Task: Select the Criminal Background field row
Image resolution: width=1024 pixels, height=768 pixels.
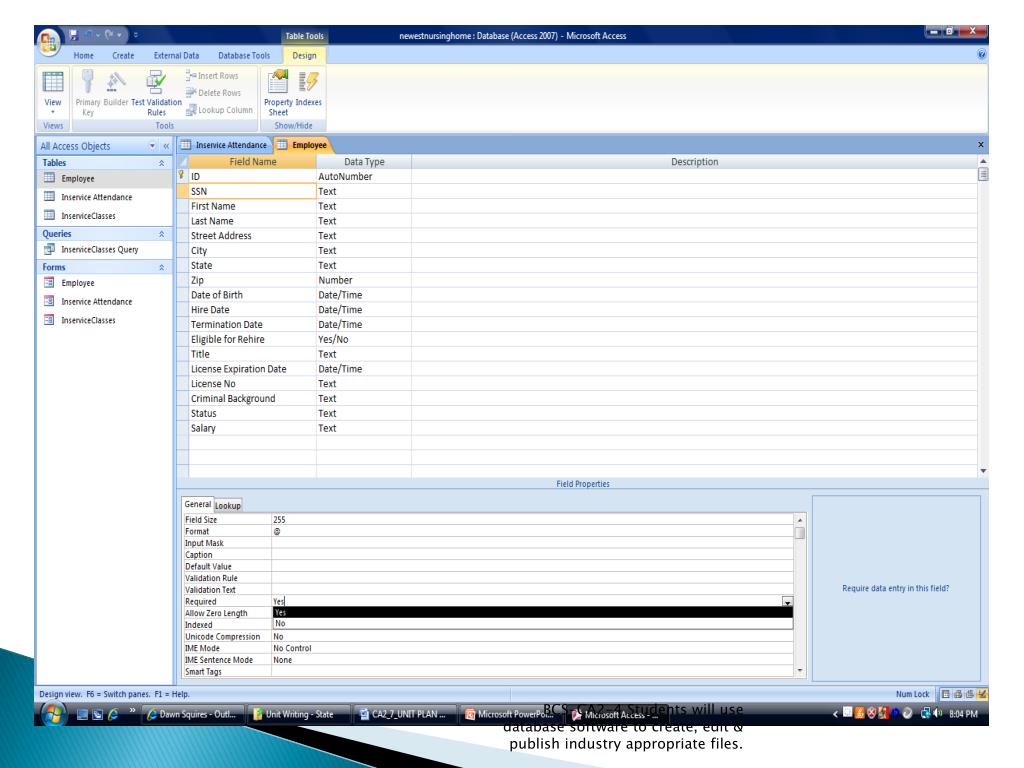Action: 252,398
